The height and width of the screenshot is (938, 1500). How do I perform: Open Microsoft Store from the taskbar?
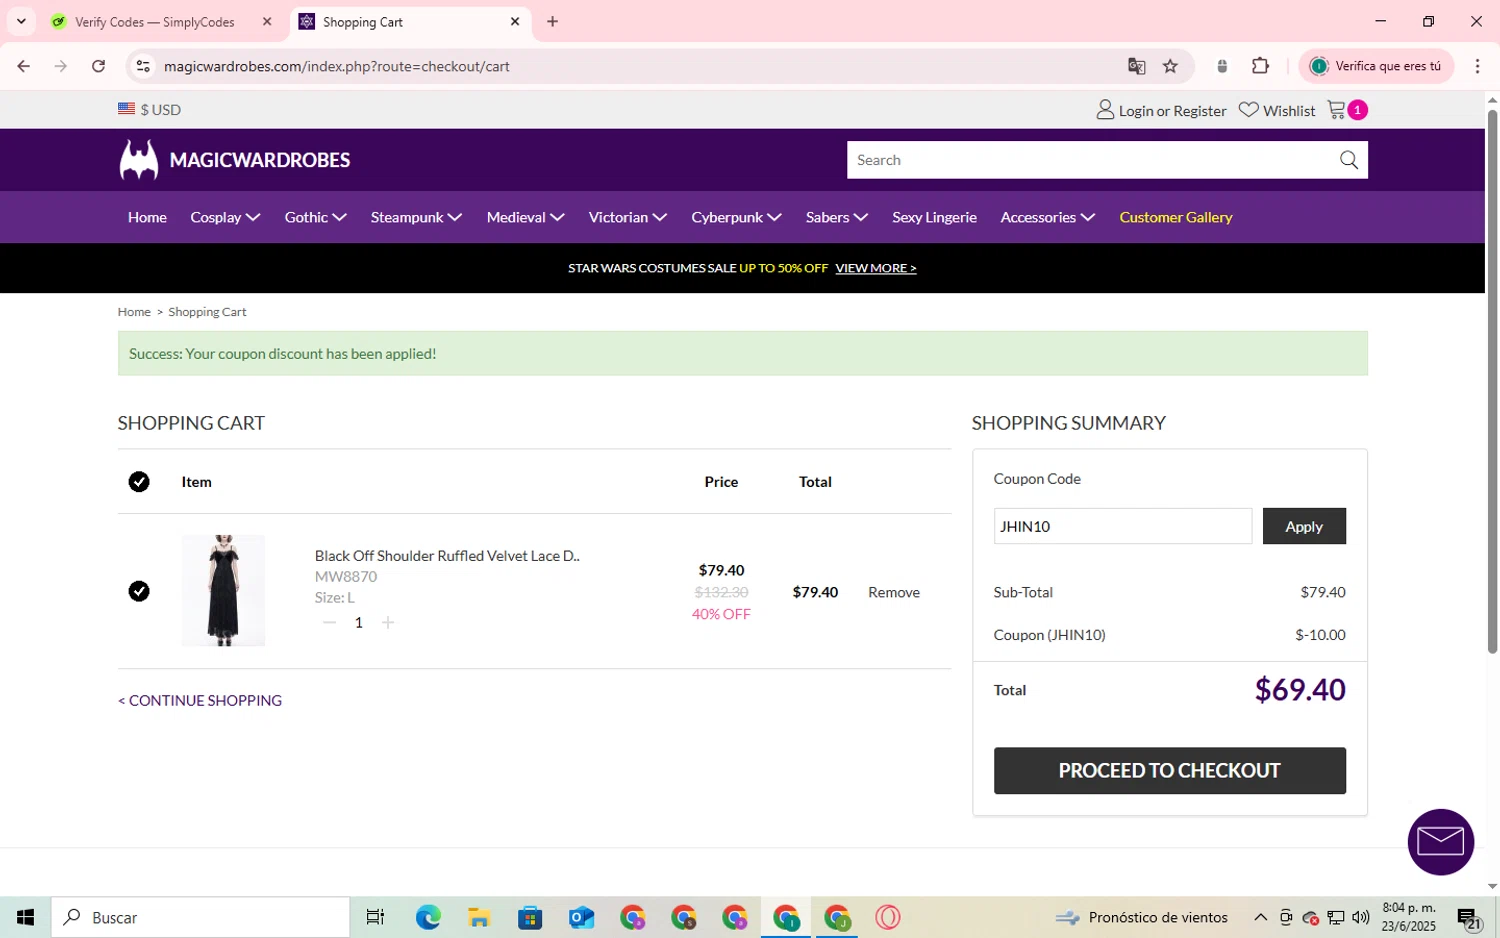[530, 917]
